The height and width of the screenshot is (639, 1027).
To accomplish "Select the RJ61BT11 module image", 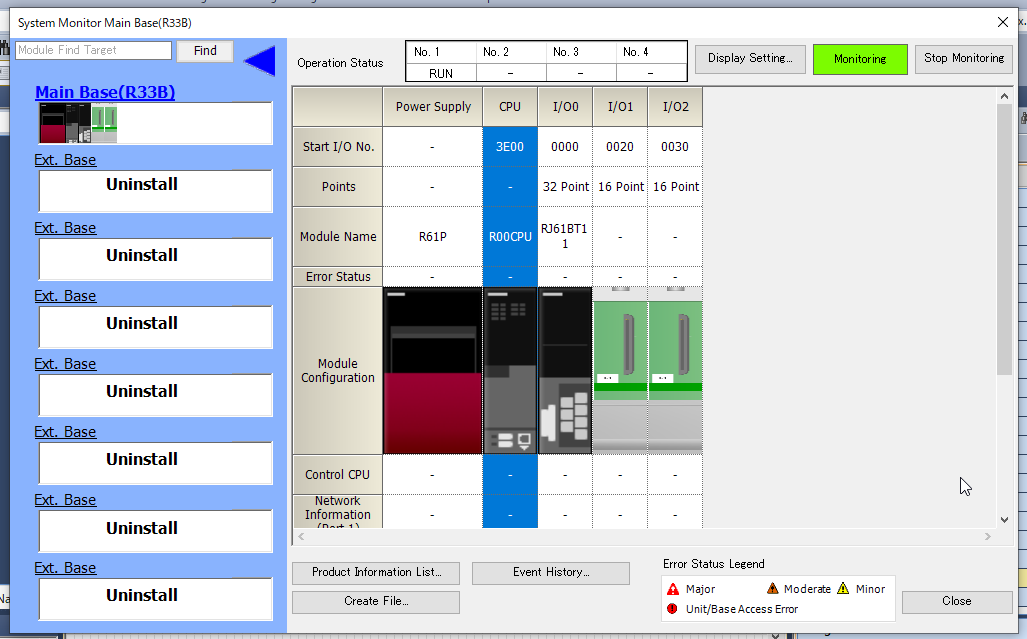I will (x=565, y=370).
